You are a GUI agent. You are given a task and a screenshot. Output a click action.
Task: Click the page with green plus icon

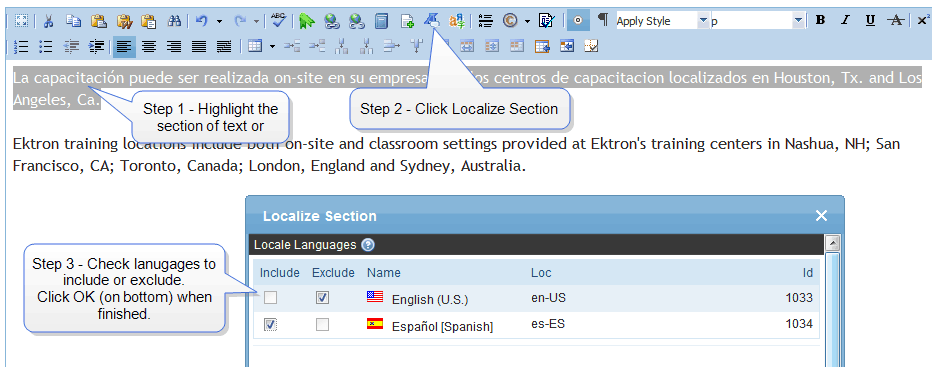tap(407, 21)
